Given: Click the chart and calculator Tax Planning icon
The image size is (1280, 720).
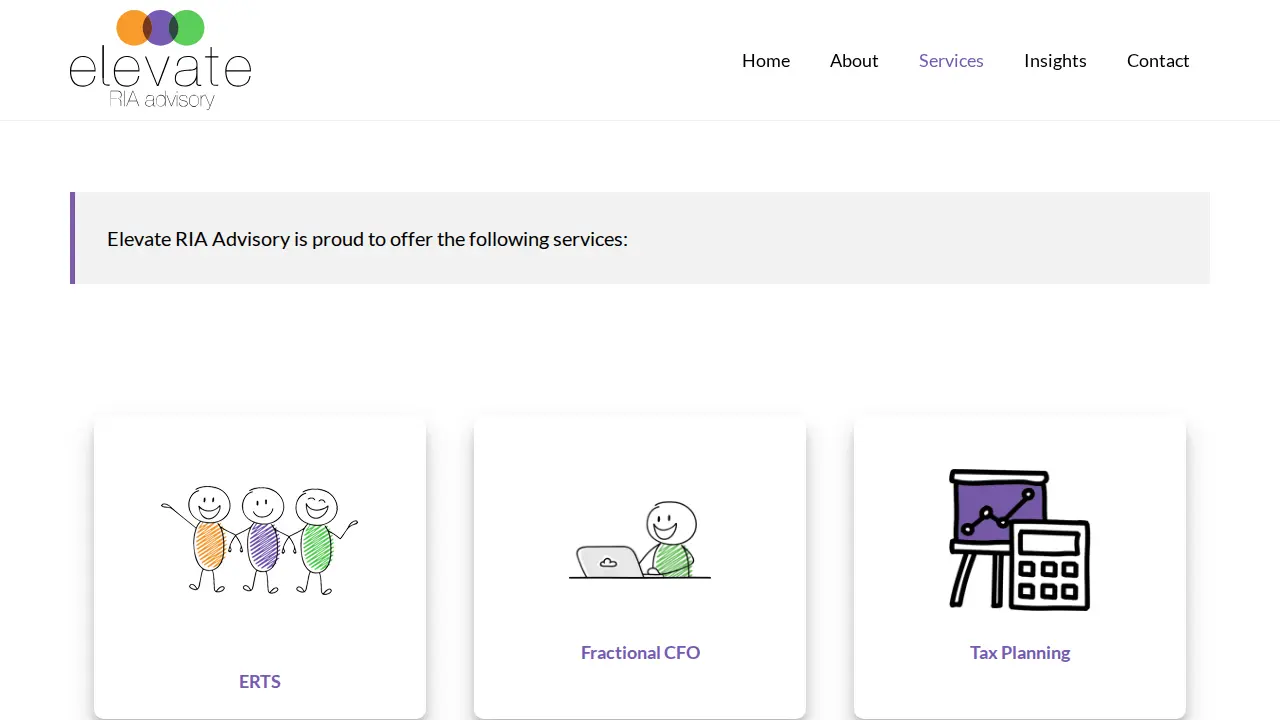Looking at the screenshot, I should 1019,540.
